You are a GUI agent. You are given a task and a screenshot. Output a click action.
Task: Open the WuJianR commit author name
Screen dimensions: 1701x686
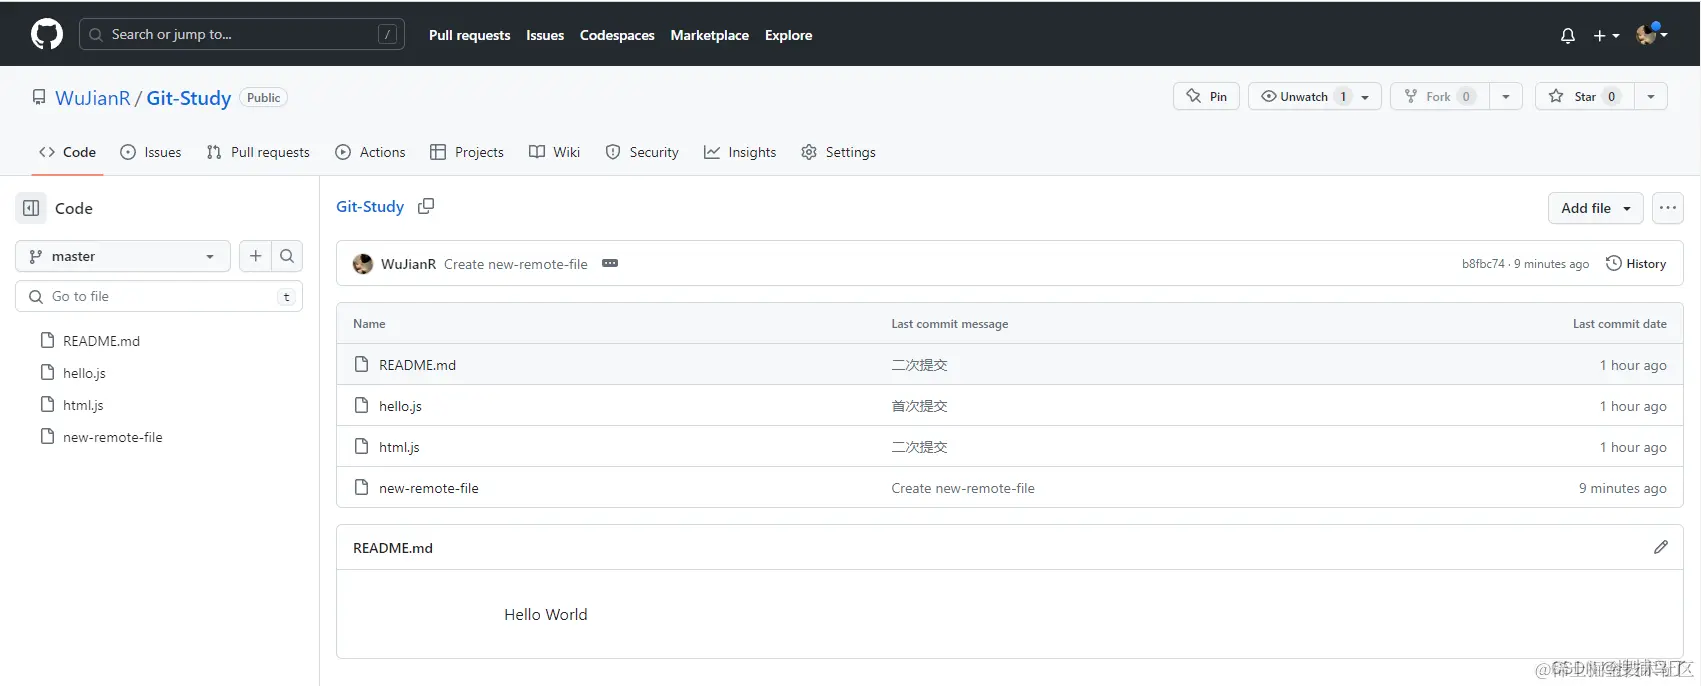click(x=408, y=264)
